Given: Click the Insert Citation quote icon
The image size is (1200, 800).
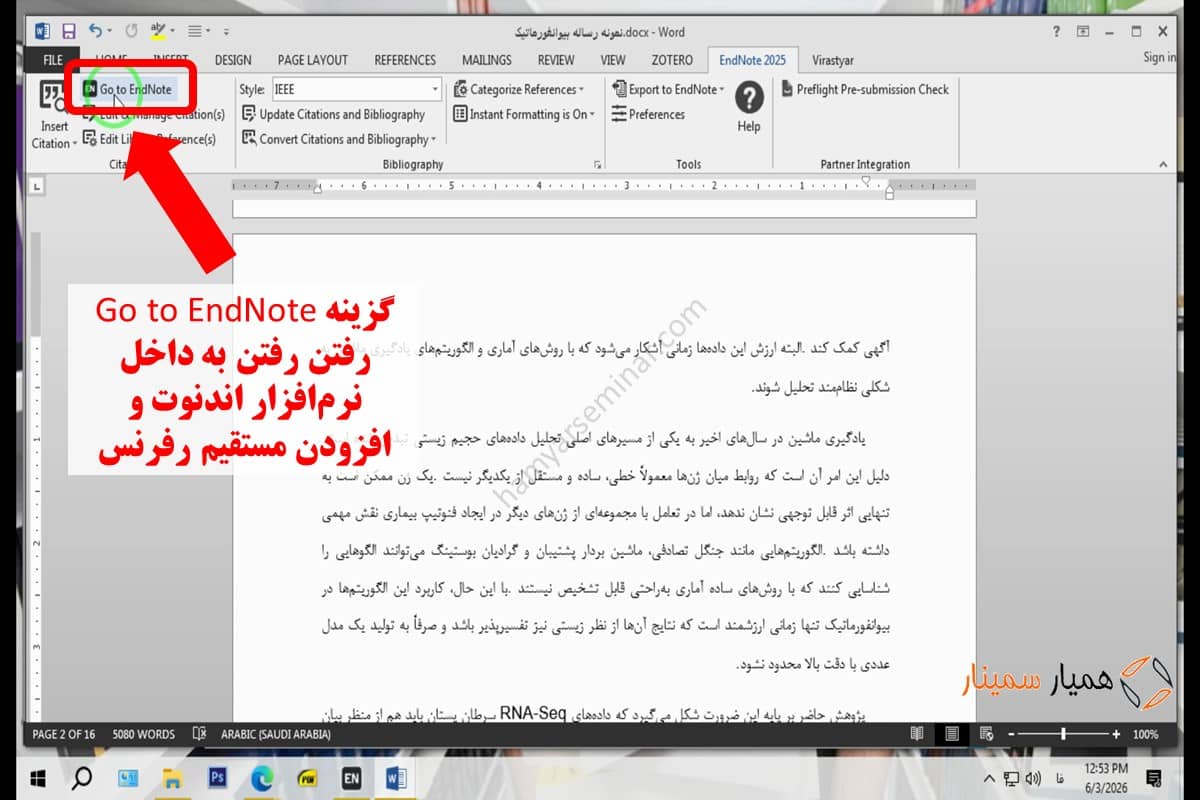Looking at the screenshot, I should click(54, 97).
